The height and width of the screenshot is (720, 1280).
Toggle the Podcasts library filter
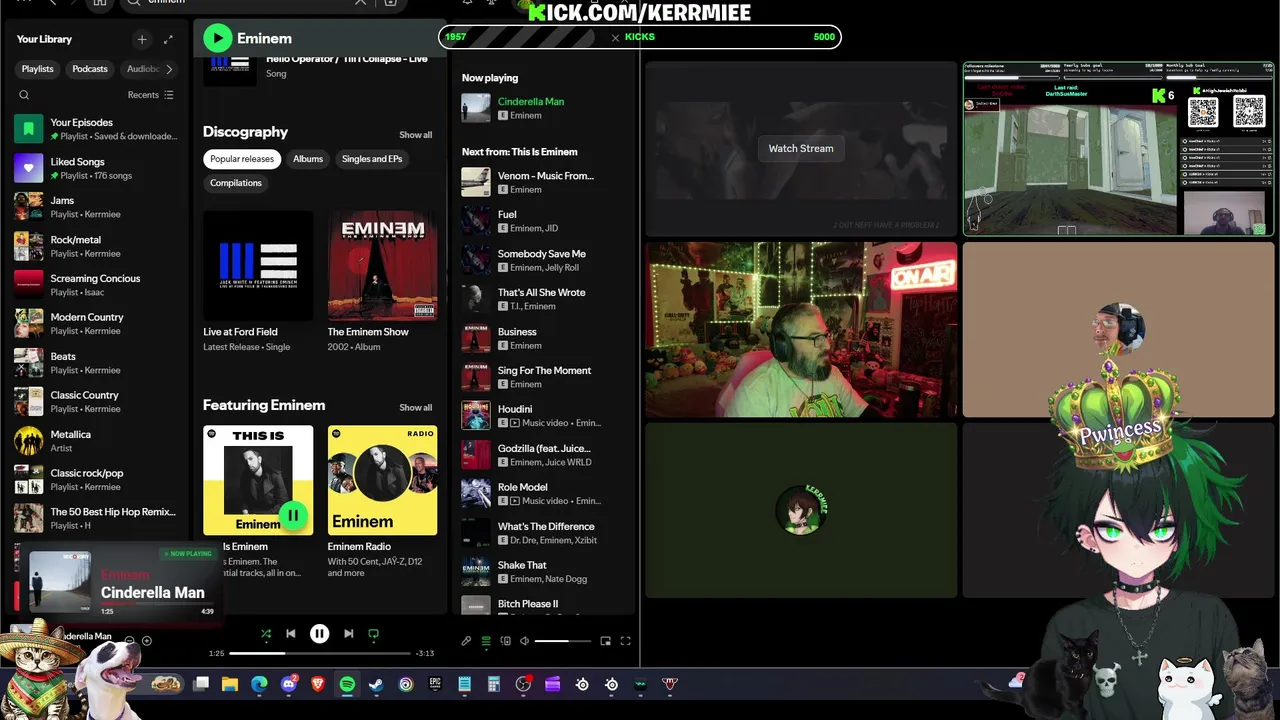90,69
